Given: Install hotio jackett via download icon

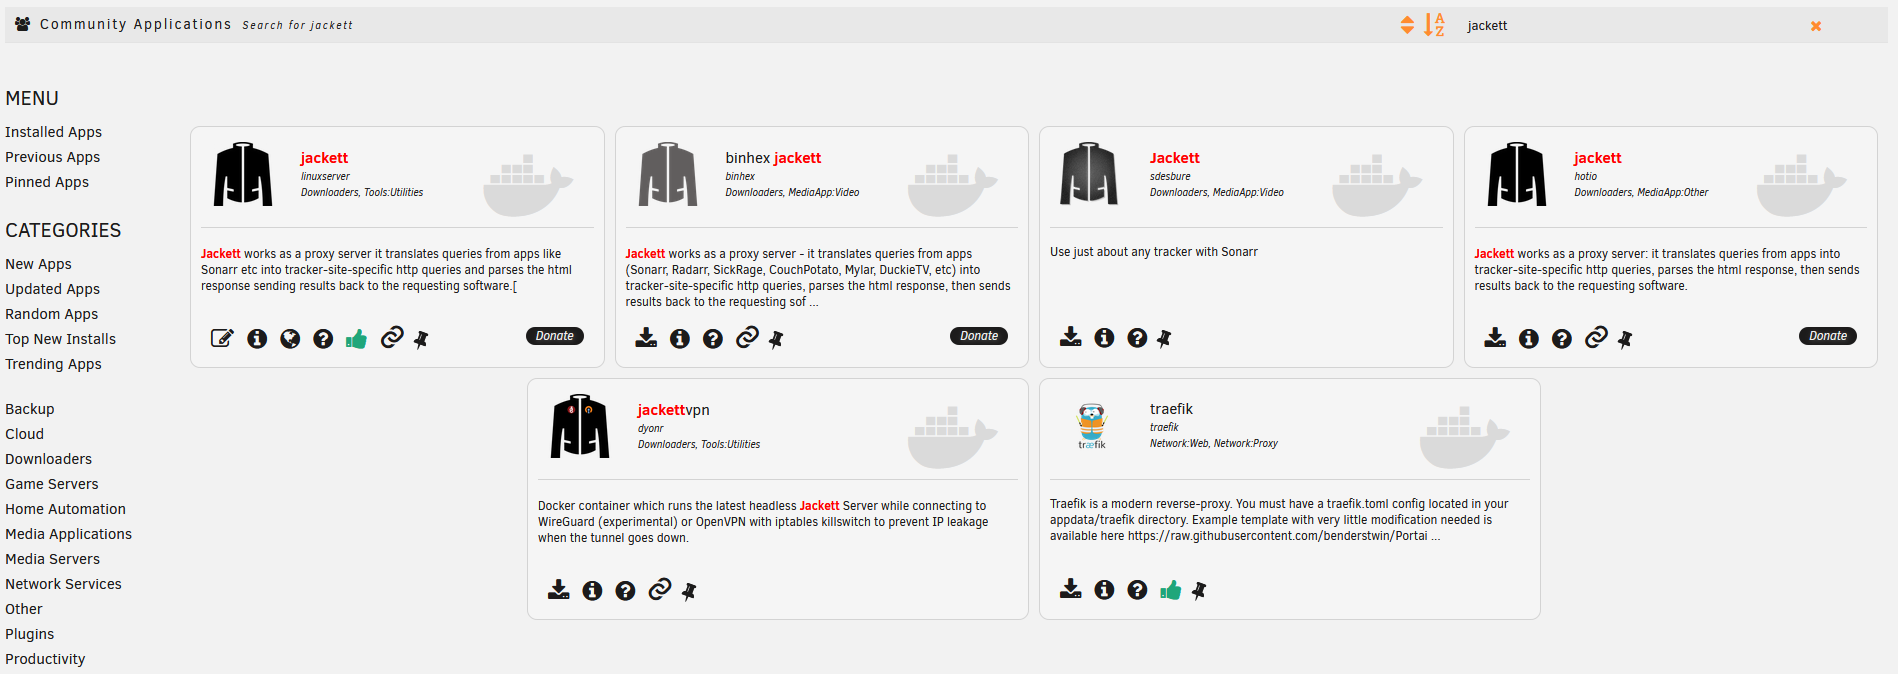Looking at the screenshot, I should tap(1495, 337).
